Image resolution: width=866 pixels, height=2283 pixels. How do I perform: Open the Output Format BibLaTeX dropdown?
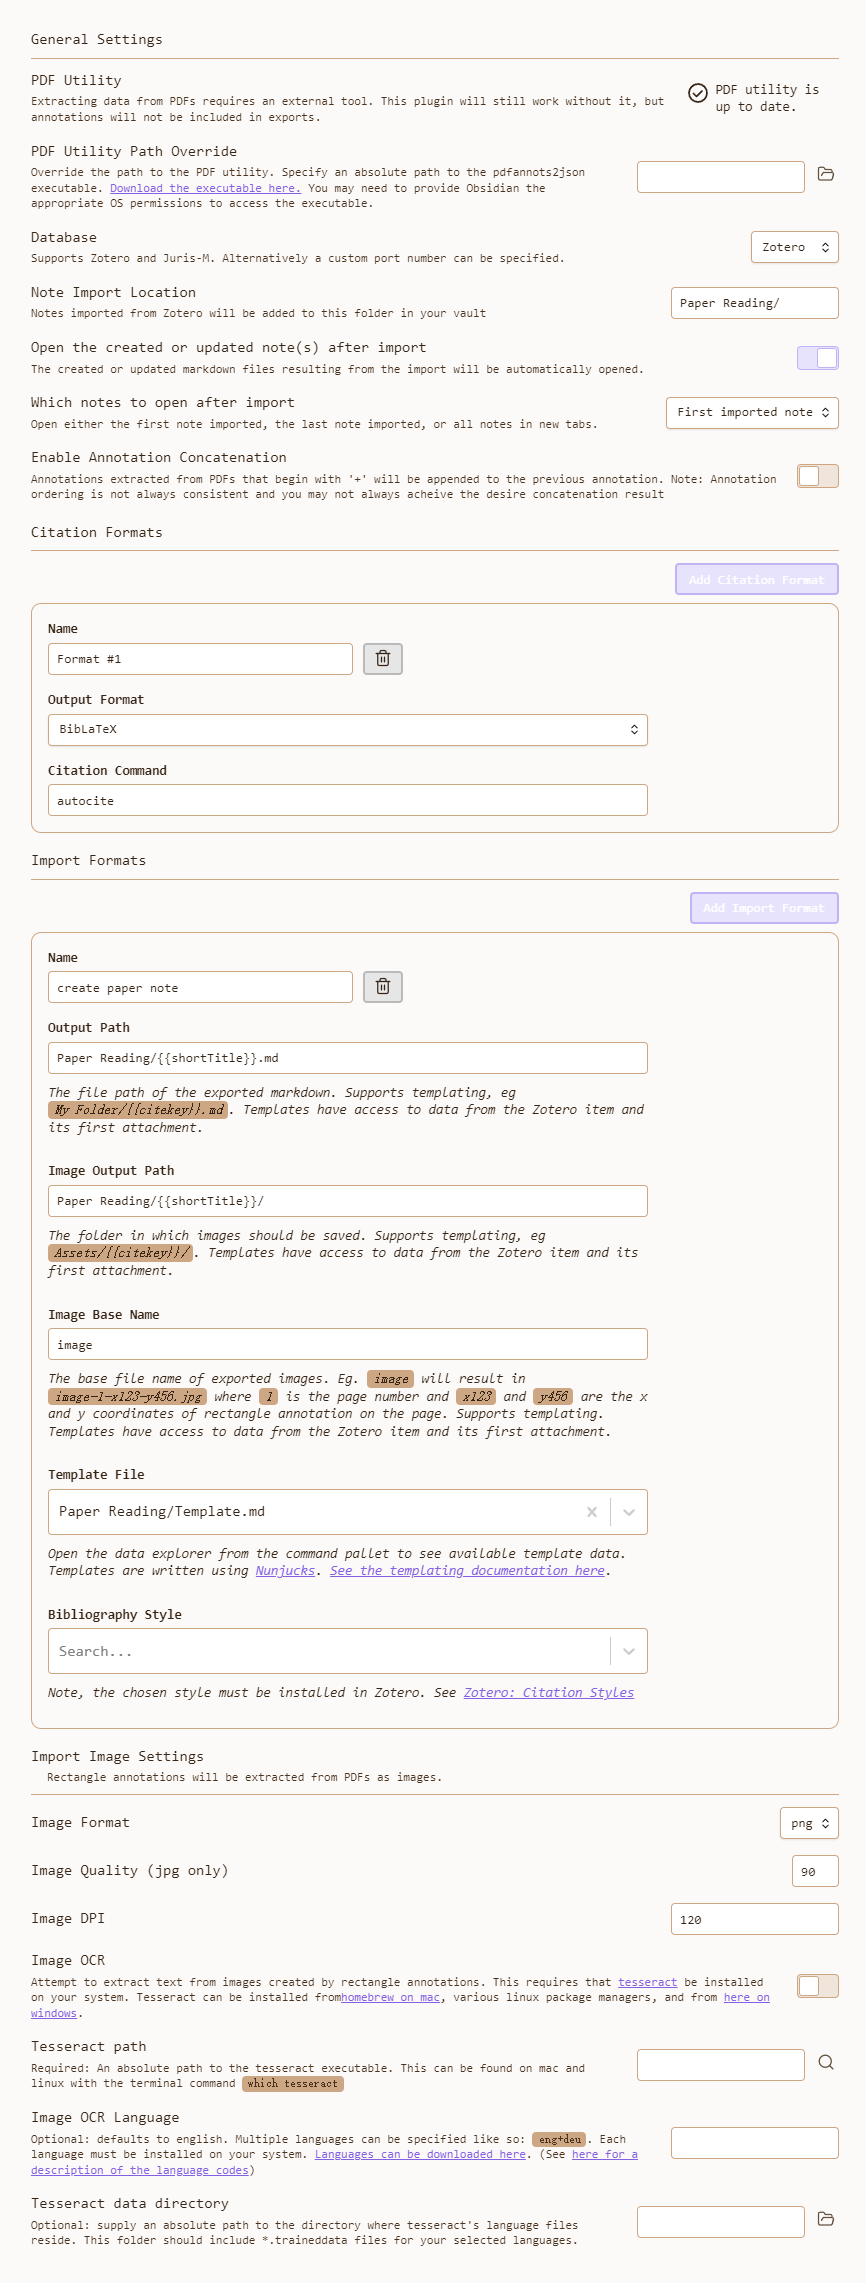pos(348,730)
